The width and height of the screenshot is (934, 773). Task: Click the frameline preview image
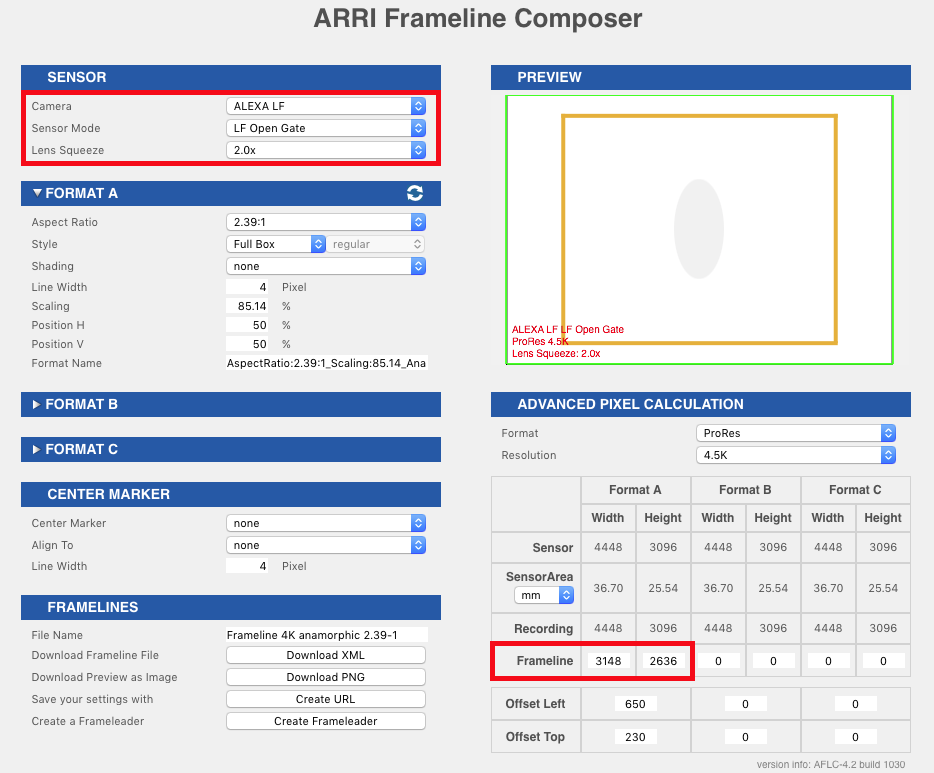[x=699, y=230]
